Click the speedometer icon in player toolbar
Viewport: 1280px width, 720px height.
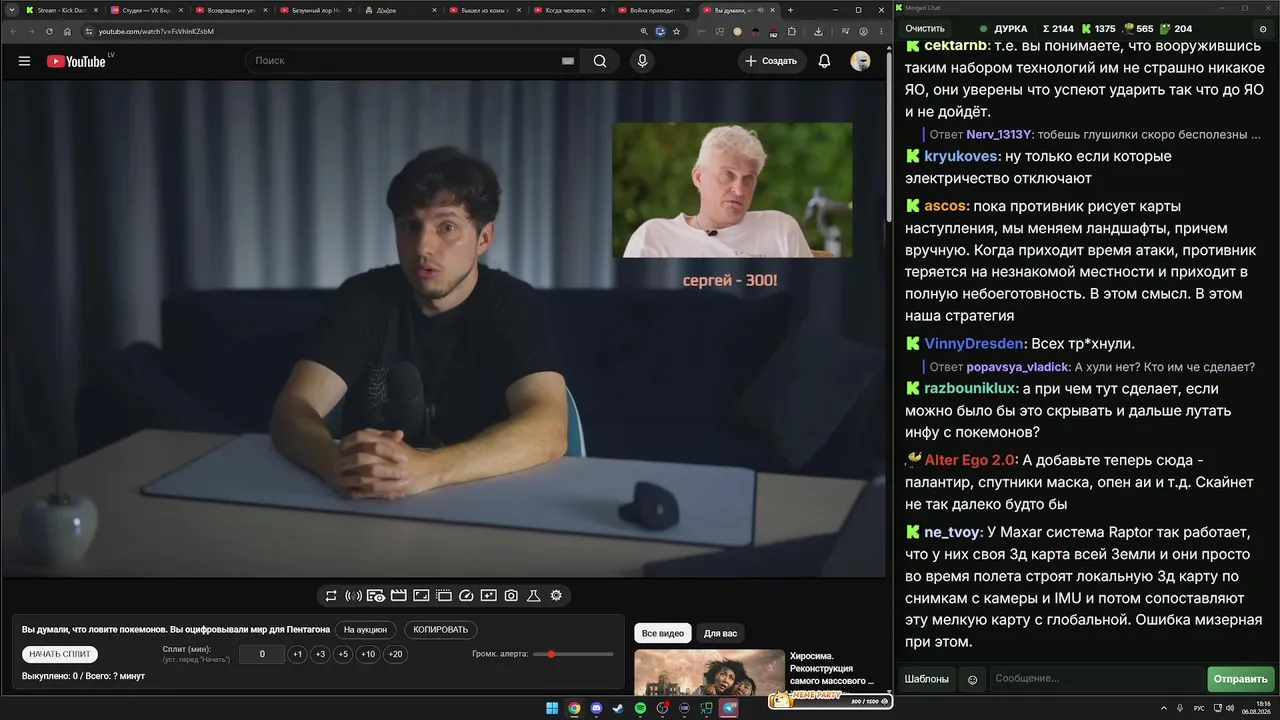click(466, 596)
